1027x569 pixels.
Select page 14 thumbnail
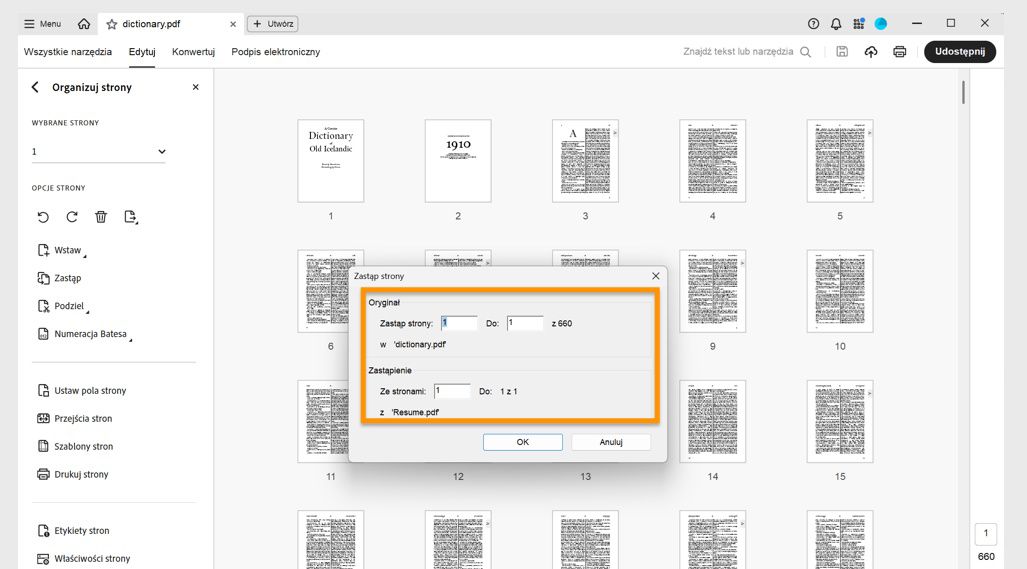[713, 421]
